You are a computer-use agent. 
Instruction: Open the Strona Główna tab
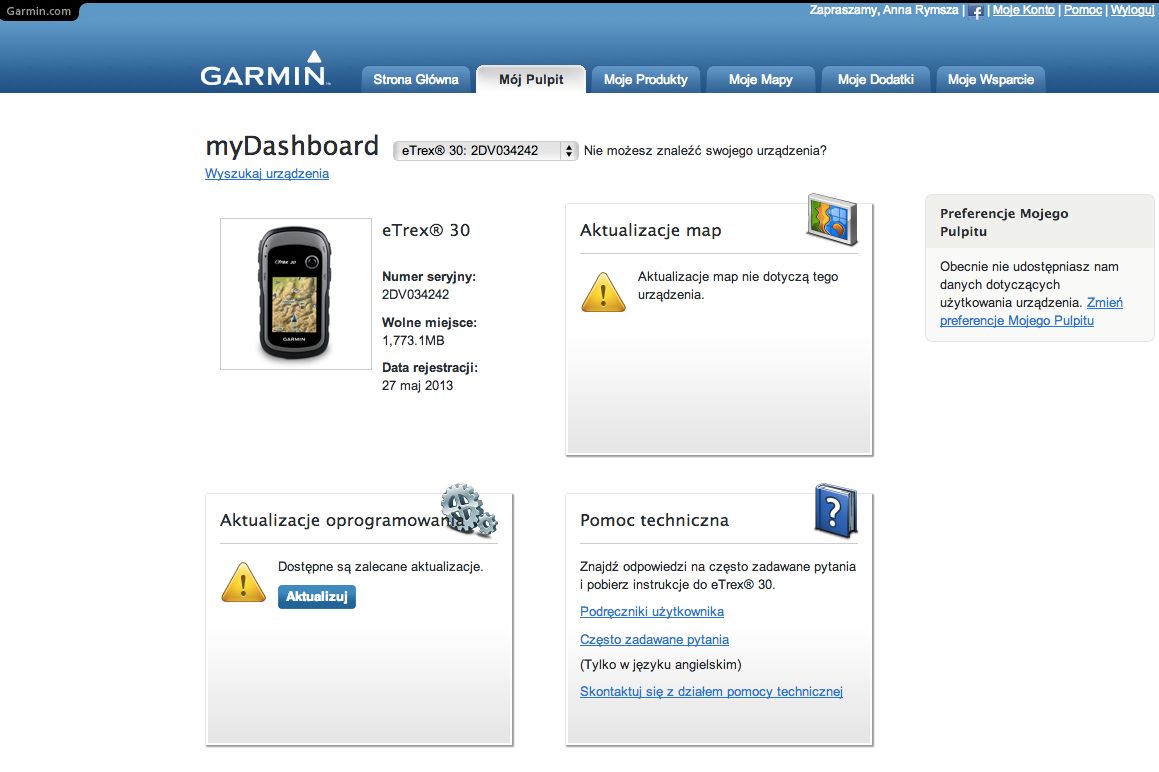click(x=415, y=79)
